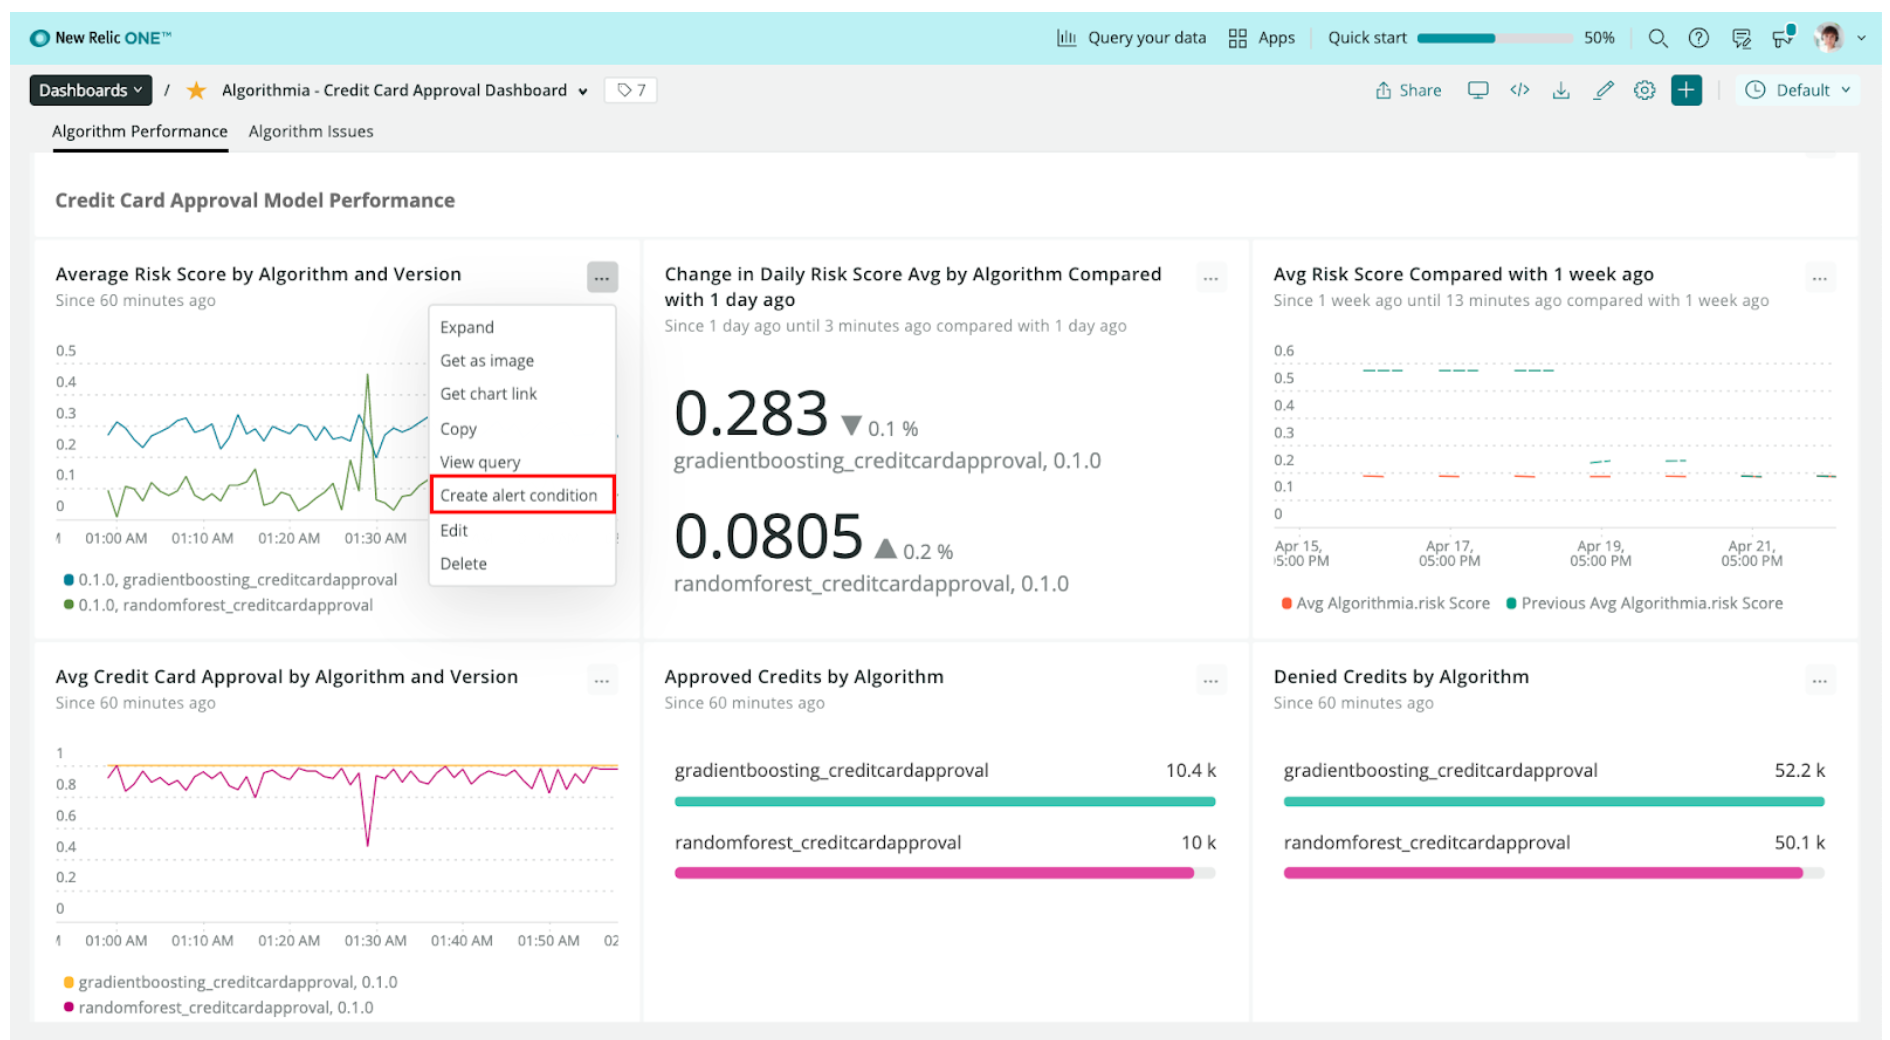Open help via the question mark icon
The width and height of the screenshot is (1890, 1040).
pyautogui.click(x=1698, y=38)
